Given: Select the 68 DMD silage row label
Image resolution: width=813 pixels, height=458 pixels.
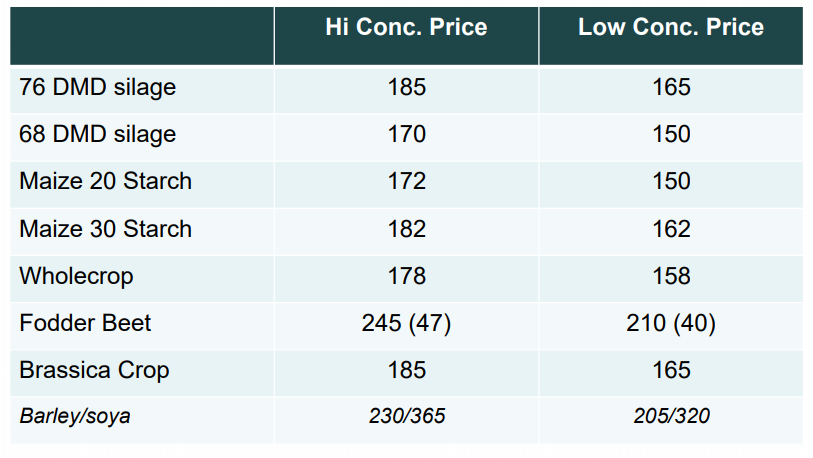Looking at the screenshot, I should tap(97, 134).
